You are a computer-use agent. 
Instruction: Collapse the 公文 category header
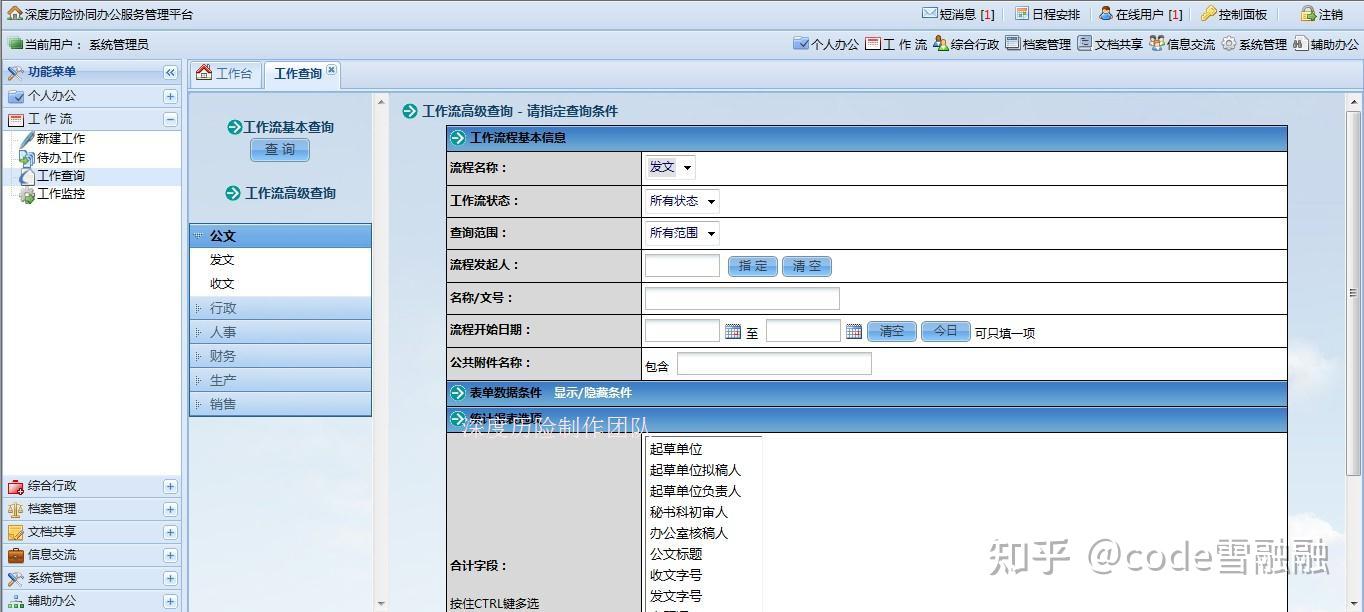coord(280,236)
